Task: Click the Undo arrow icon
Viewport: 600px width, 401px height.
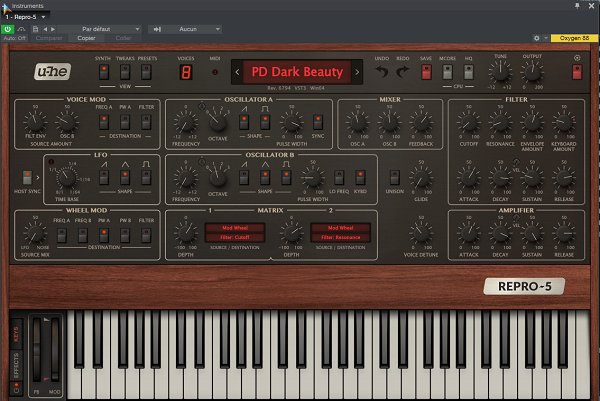Action: point(382,72)
